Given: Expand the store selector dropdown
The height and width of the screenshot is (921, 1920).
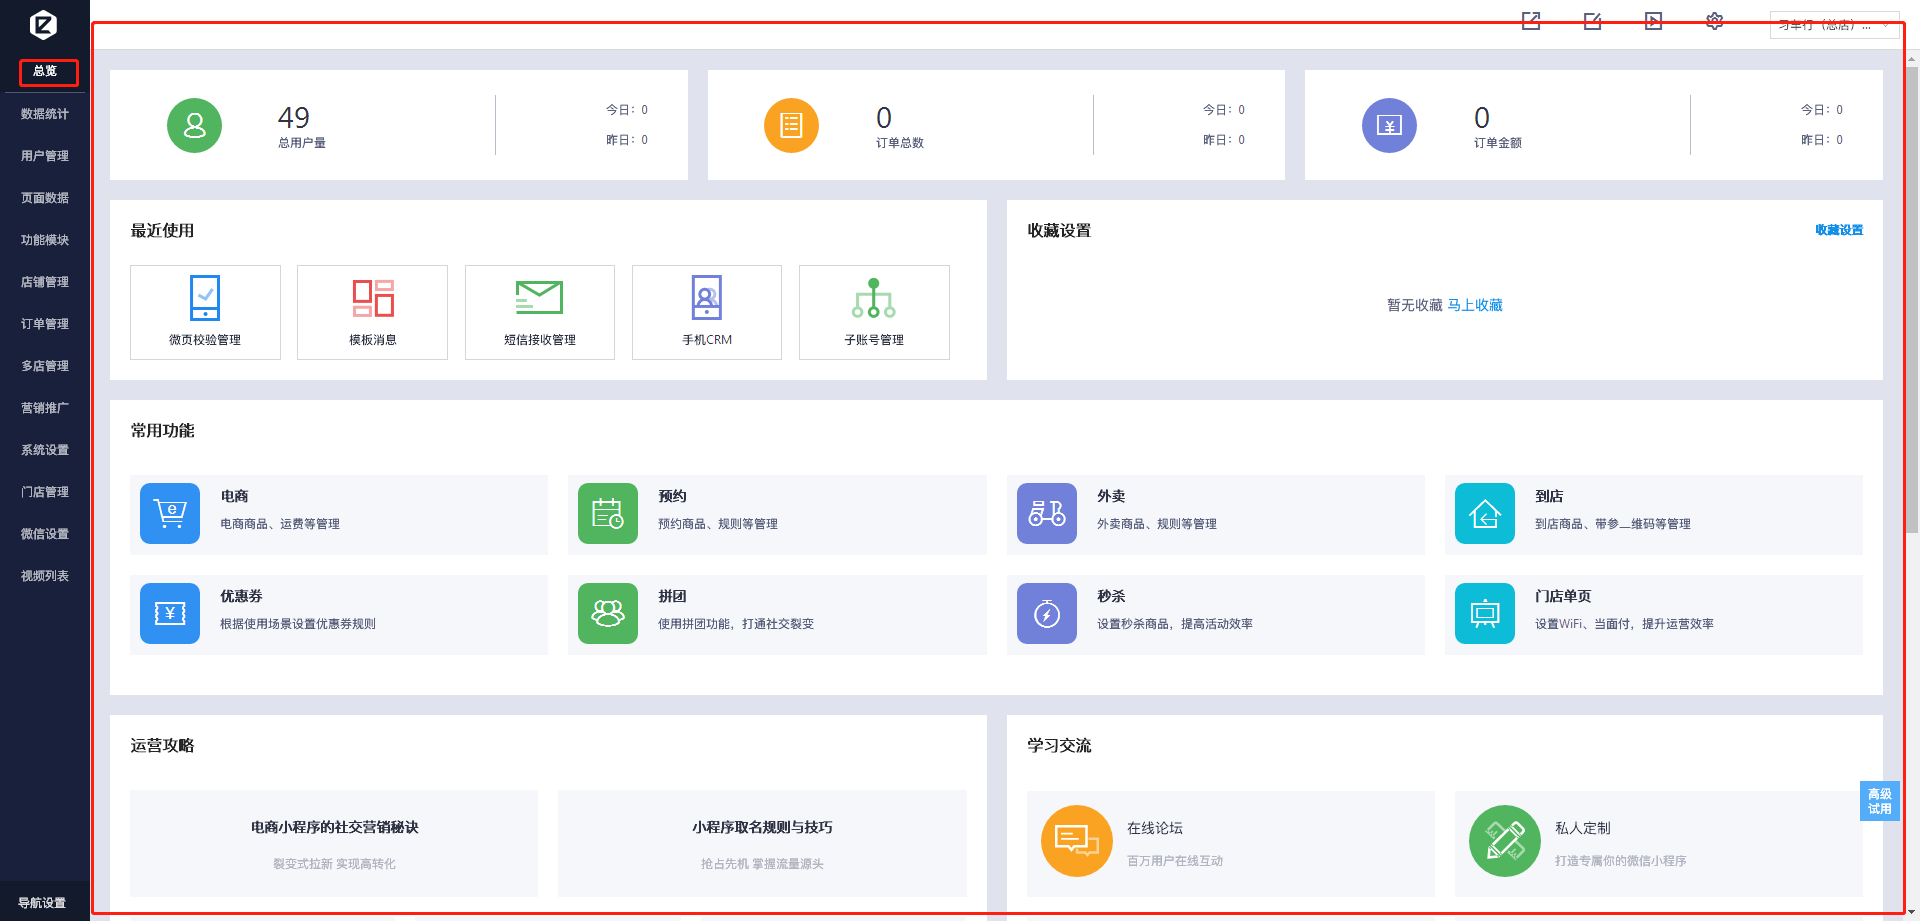Looking at the screenshot, I should coord(1833,25).
